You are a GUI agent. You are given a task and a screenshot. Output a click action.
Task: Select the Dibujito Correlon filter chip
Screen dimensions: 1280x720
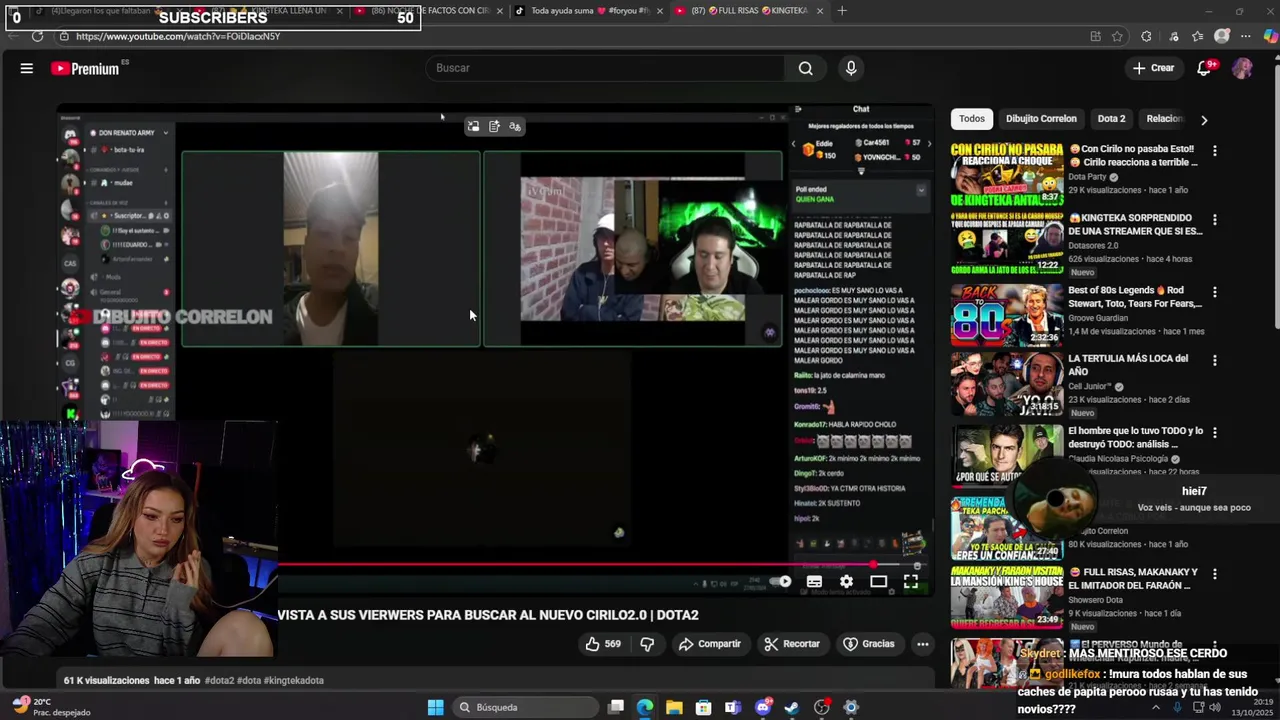pyautogui.click(x=1041, y=119)
